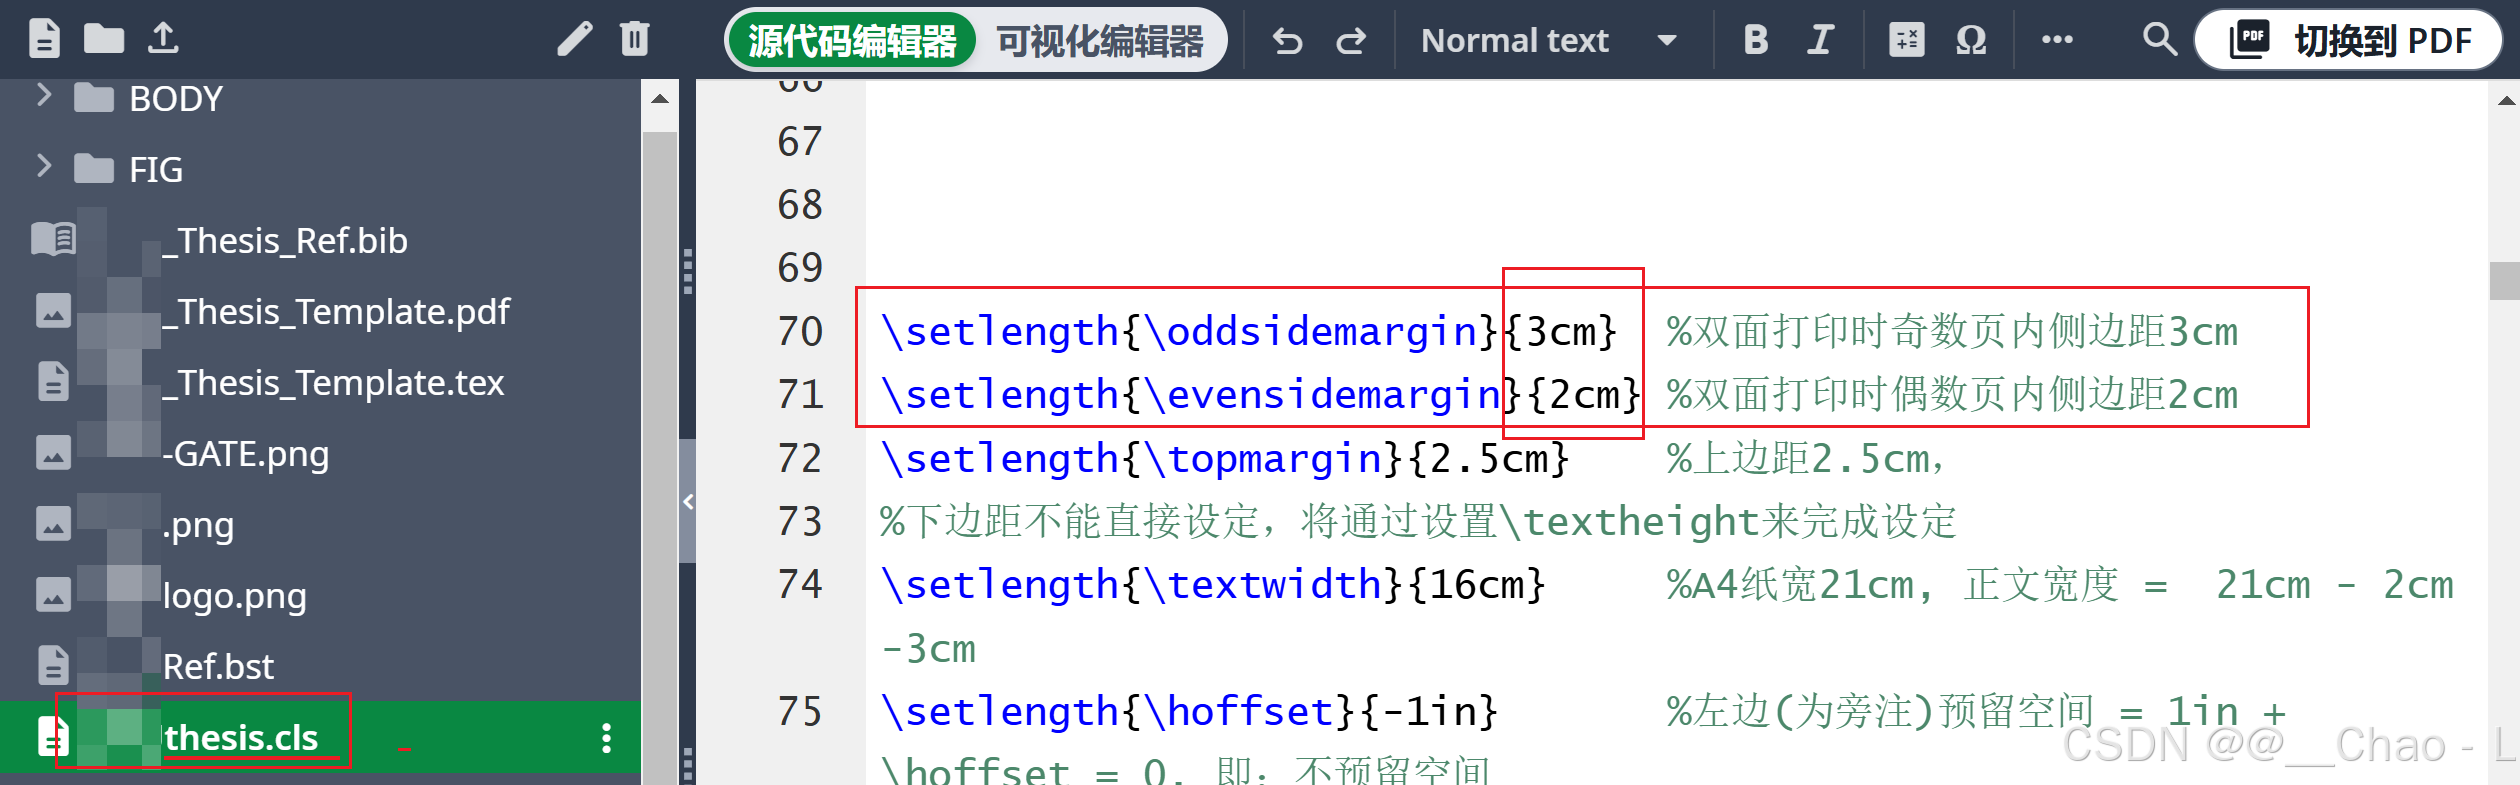Click the editor scrollbar up arrow
The image size is (2520, 785).
[x=2507, y=100]
